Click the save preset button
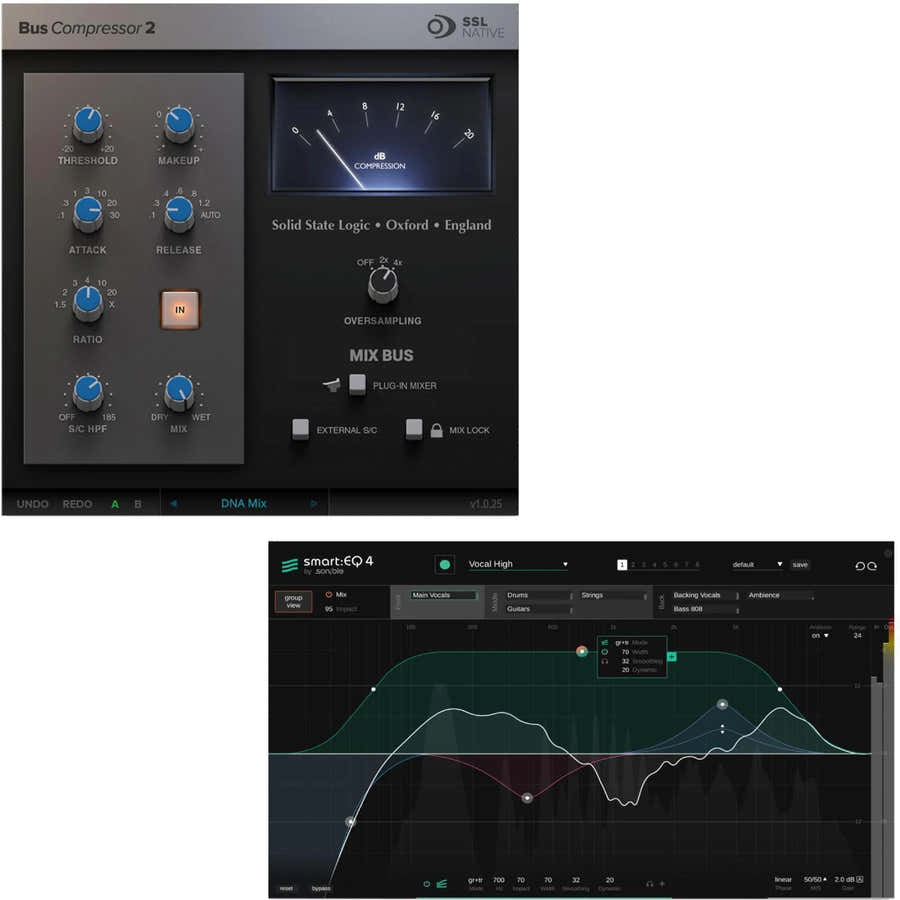This screenshot has height=900, width=900. [x=800, y=565]
